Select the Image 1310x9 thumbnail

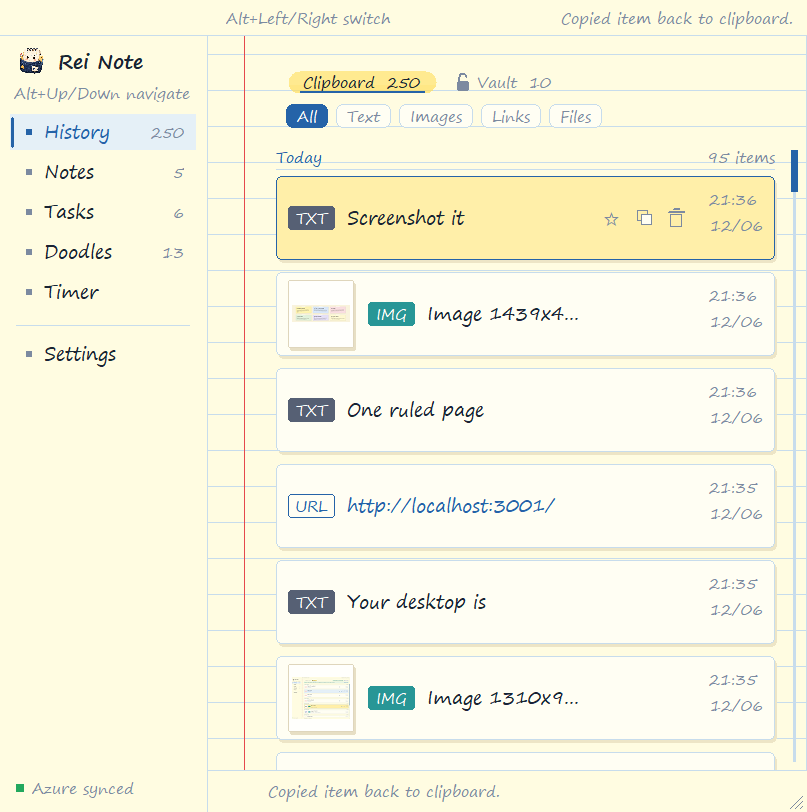click(x=321, y=698)
